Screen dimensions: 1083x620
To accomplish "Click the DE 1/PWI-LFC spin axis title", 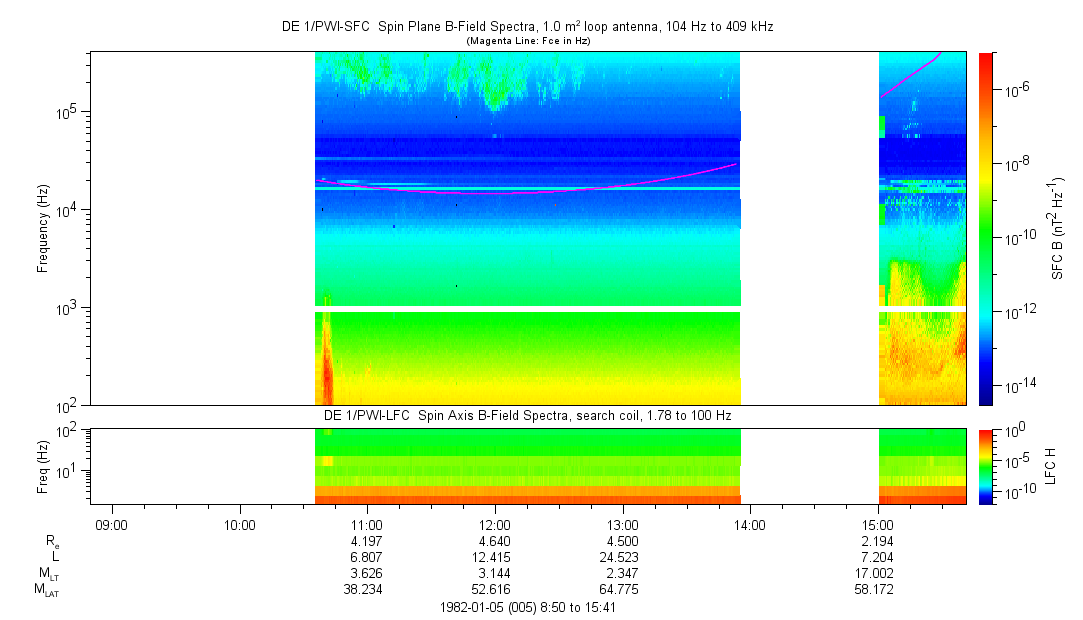I will tap(528, 416).
